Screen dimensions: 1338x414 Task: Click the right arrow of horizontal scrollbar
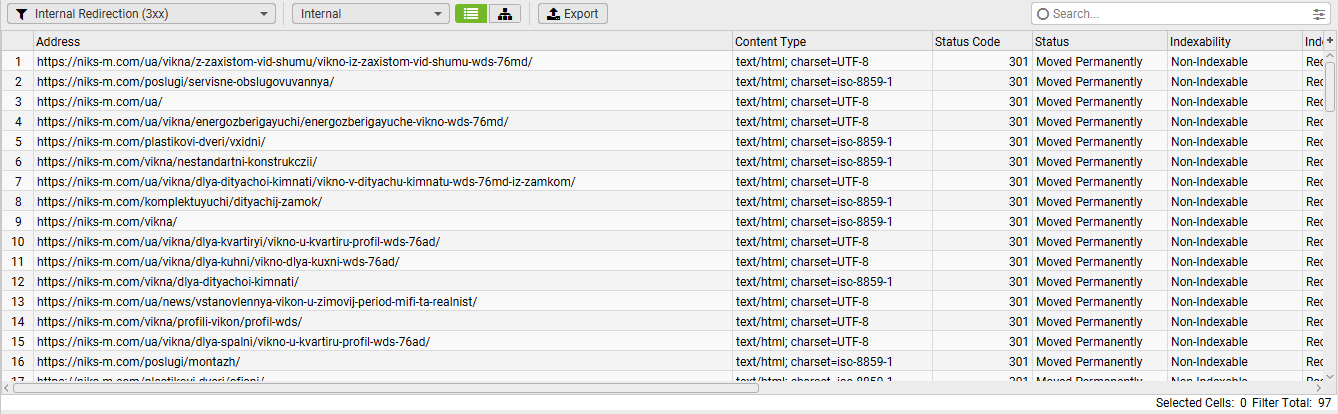point(1318,388)
